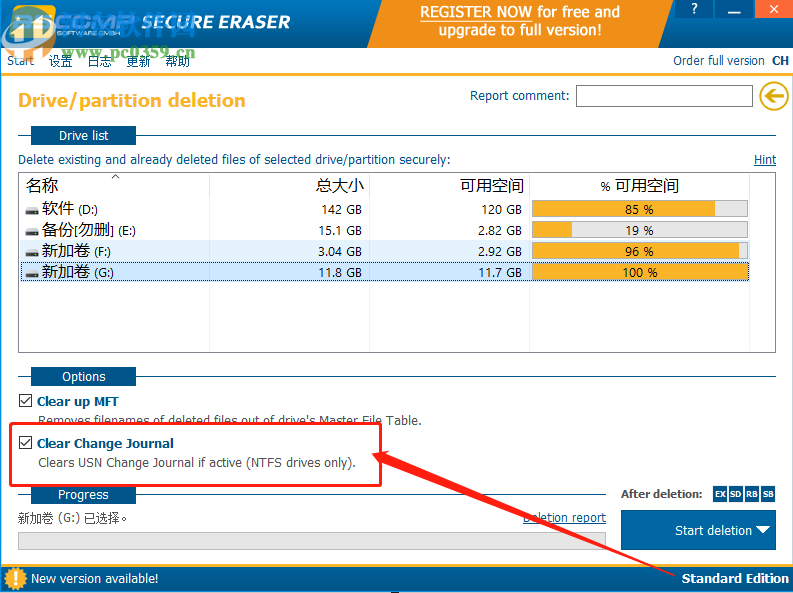The height and width of the screenshot is (593, 793).
Task: Open the 帮助 menu
Action: [x=178, y=61]
